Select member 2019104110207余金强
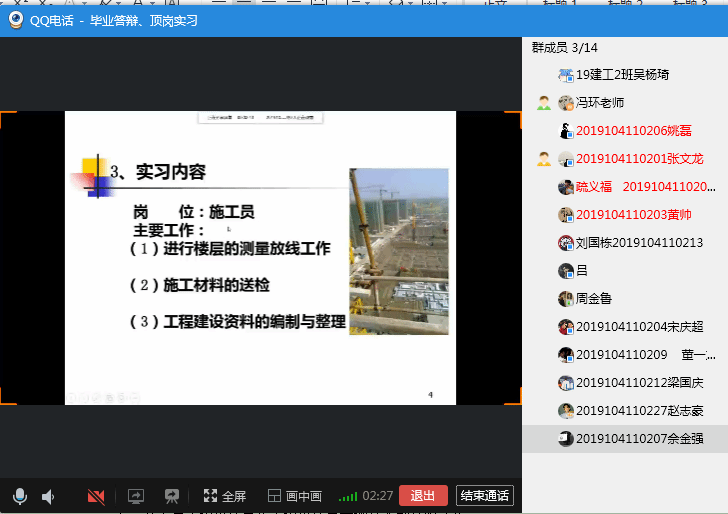The height and width of the screenshot is (514, 728). [x=639, y=439]
